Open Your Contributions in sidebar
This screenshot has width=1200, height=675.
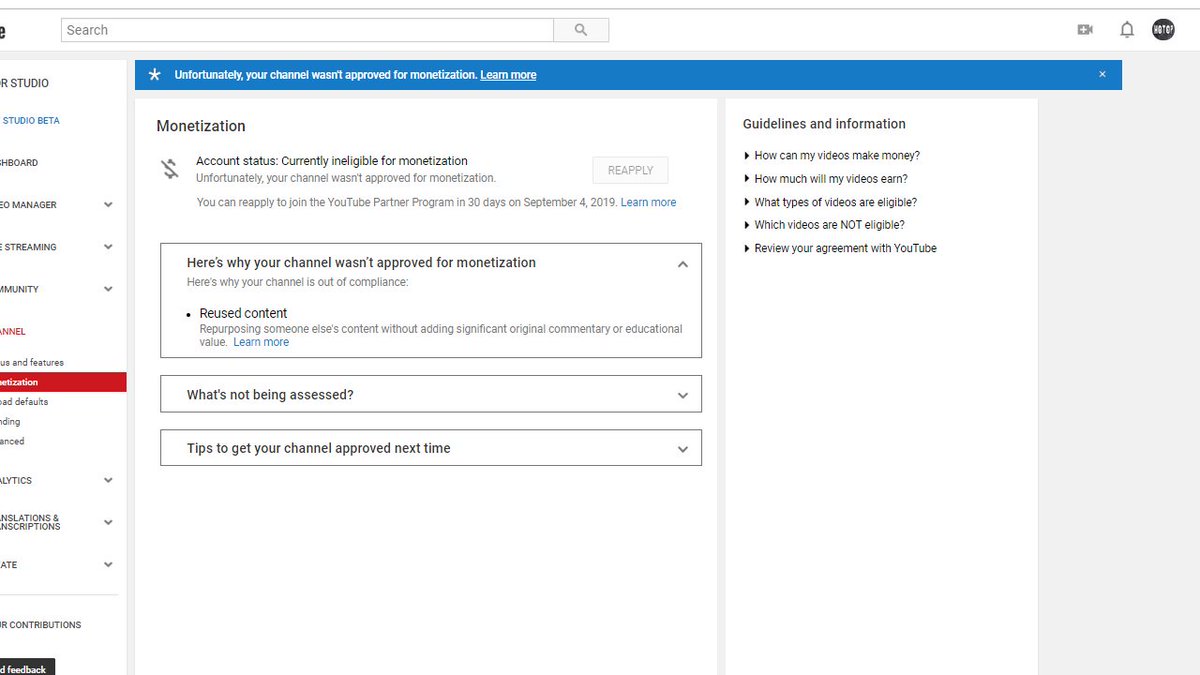pos(41,625)
